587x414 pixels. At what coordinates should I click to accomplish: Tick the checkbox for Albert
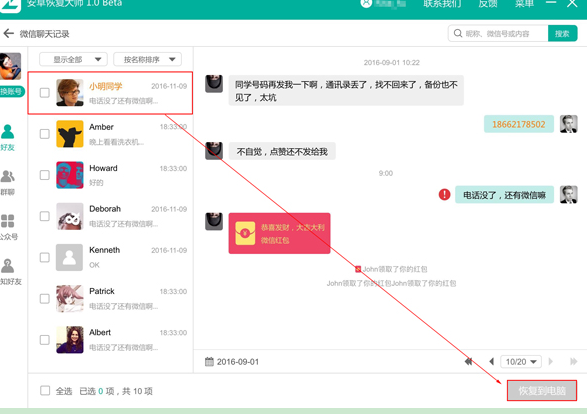tap(45, 340)
